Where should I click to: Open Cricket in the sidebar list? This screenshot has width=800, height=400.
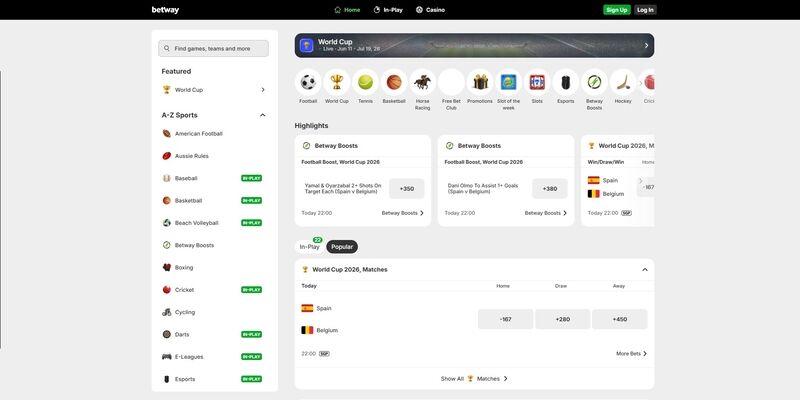click(x=214, y=290)
